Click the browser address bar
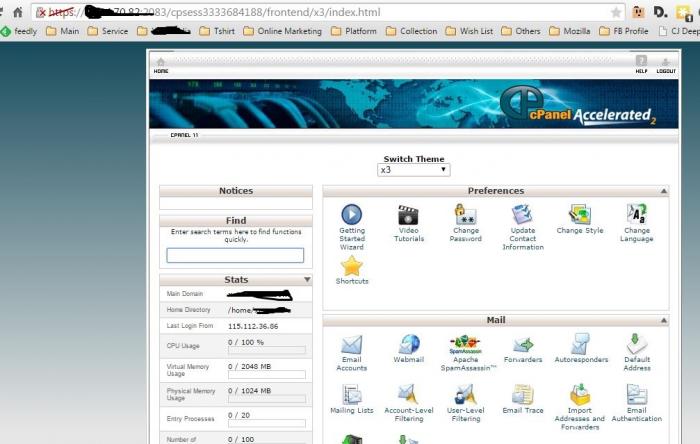Viewport: 700px width, 444px height. 328,12
